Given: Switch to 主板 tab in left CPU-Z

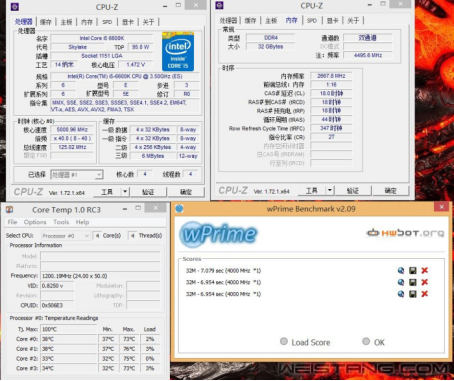Looking at the screenshot, I should point(66,22).
